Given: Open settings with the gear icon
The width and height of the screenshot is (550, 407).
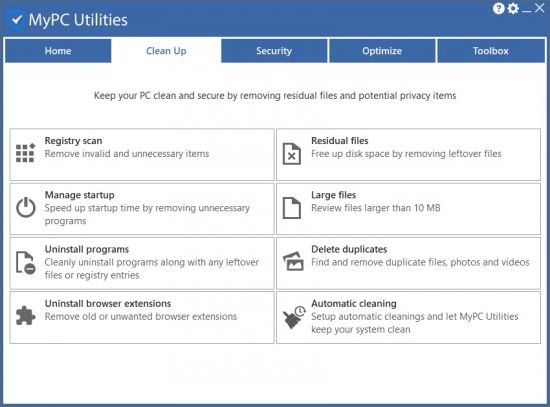Looking at the screenshot, I should (513, 8).
